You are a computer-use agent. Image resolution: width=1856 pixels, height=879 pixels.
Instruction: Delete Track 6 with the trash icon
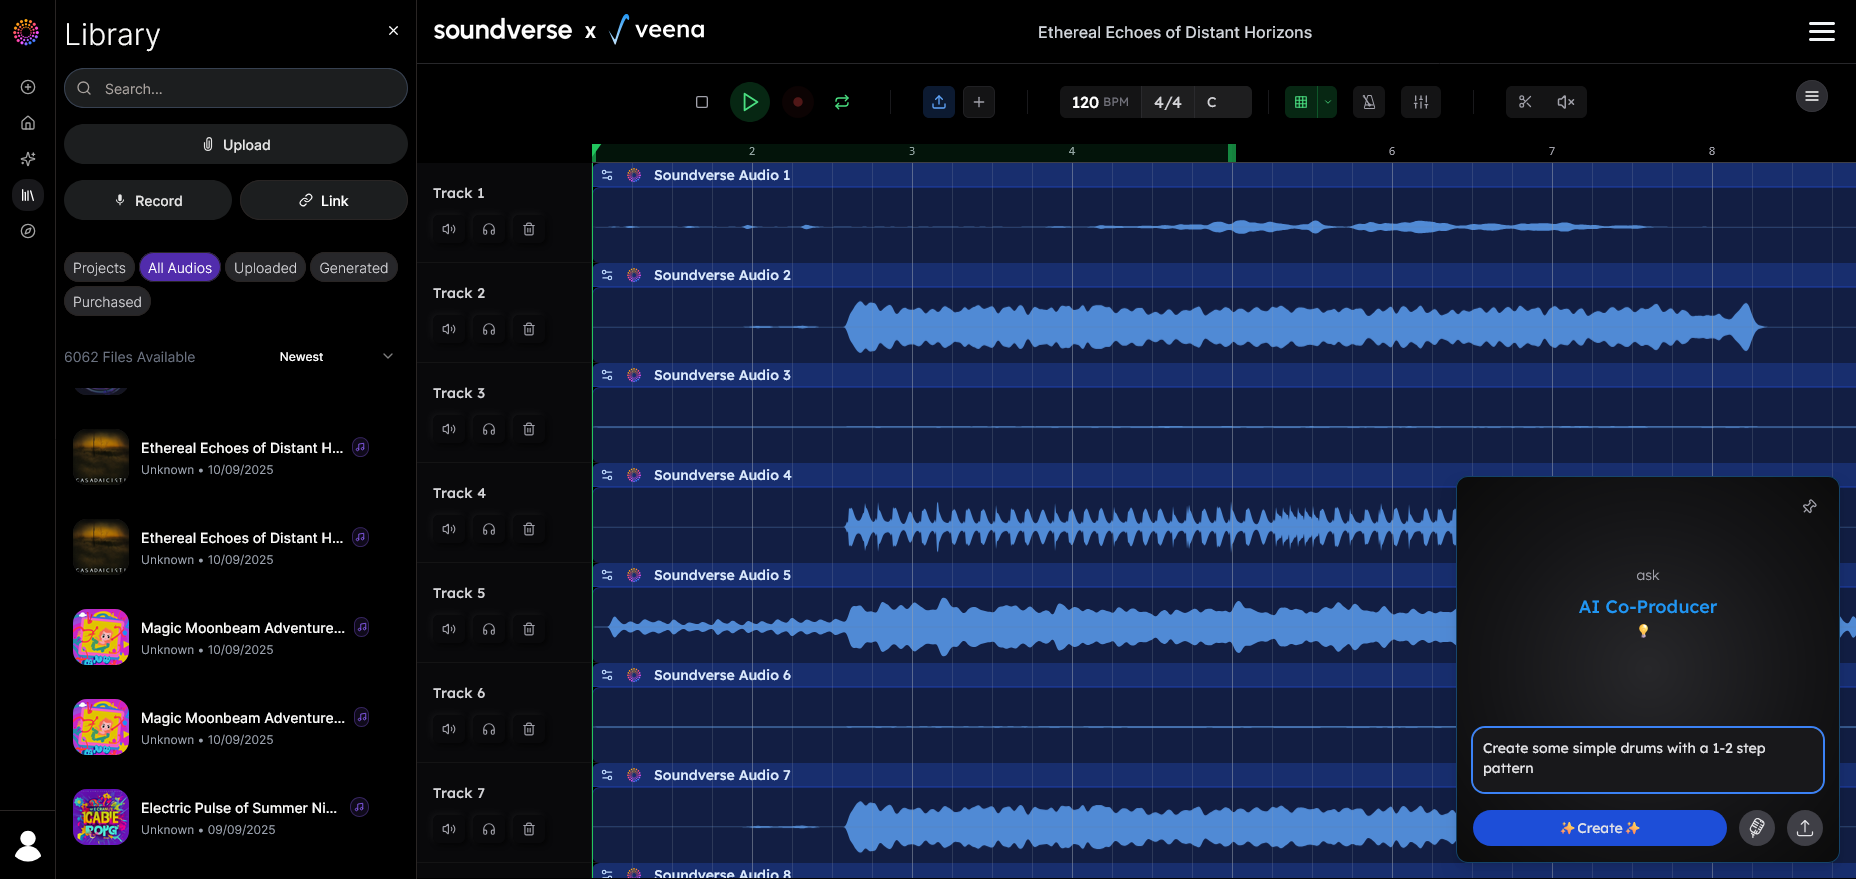click(529, 729)
